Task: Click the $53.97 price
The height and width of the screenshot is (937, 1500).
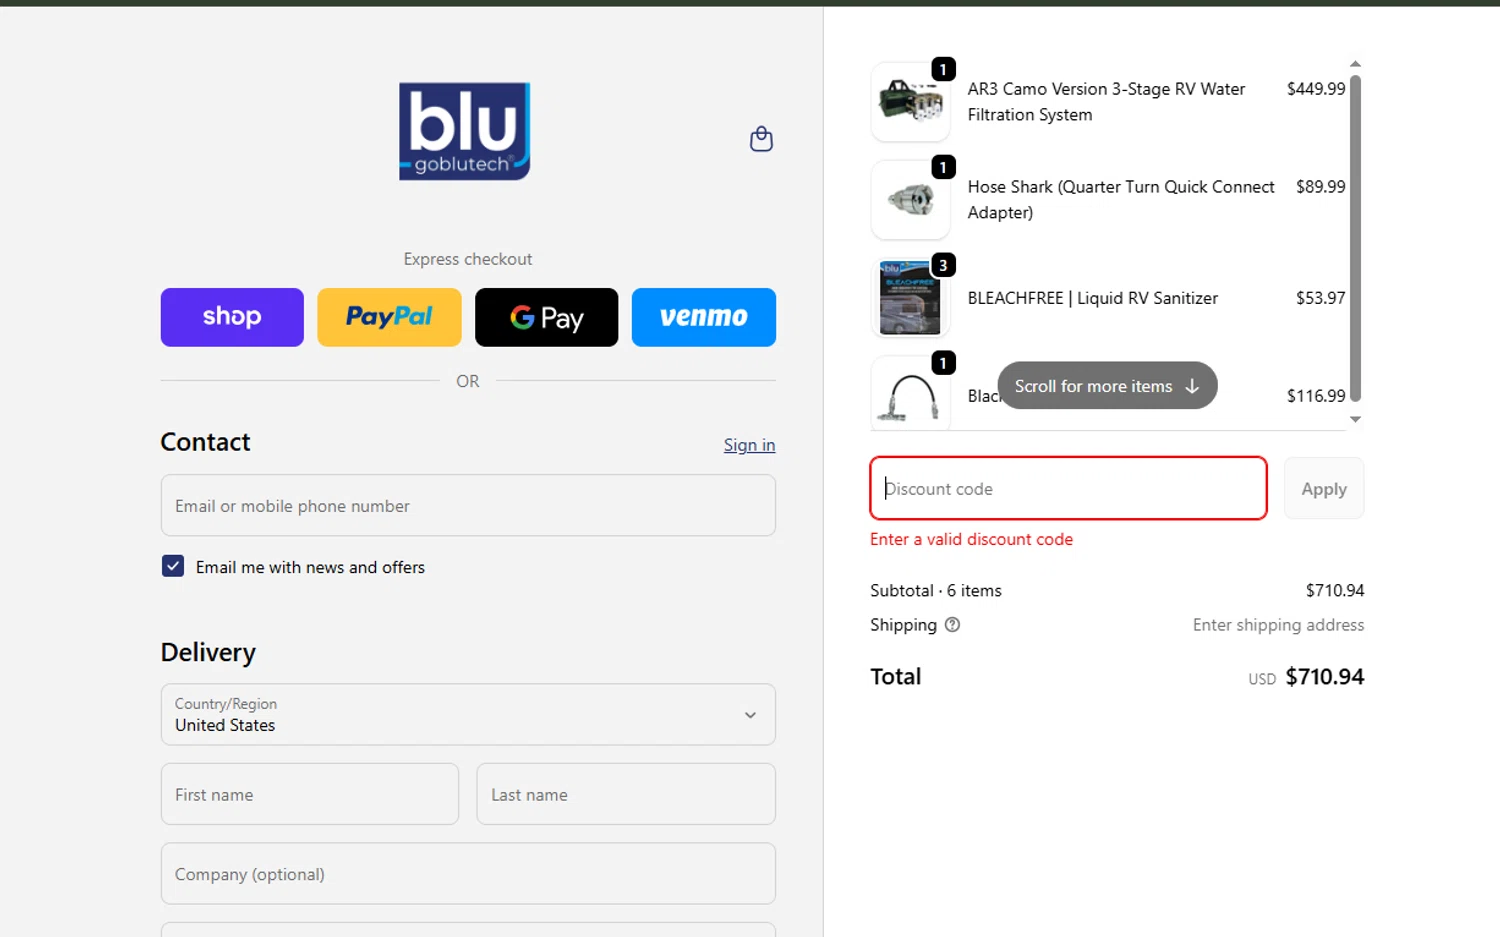Action: click(1320, 298)
